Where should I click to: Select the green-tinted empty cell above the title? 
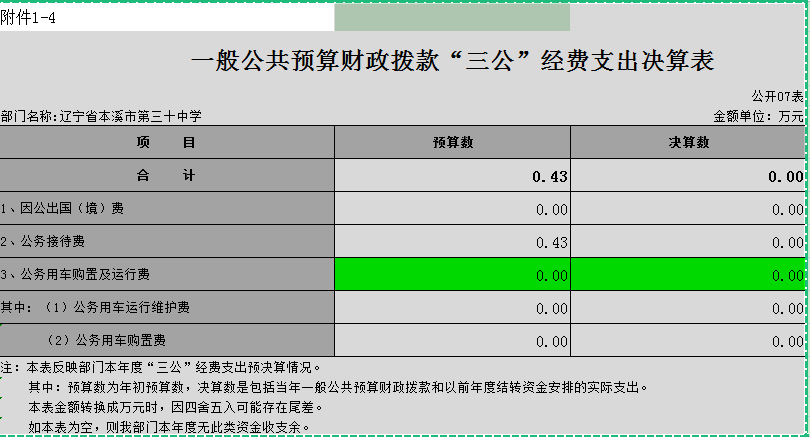click(x=452, y=18)
